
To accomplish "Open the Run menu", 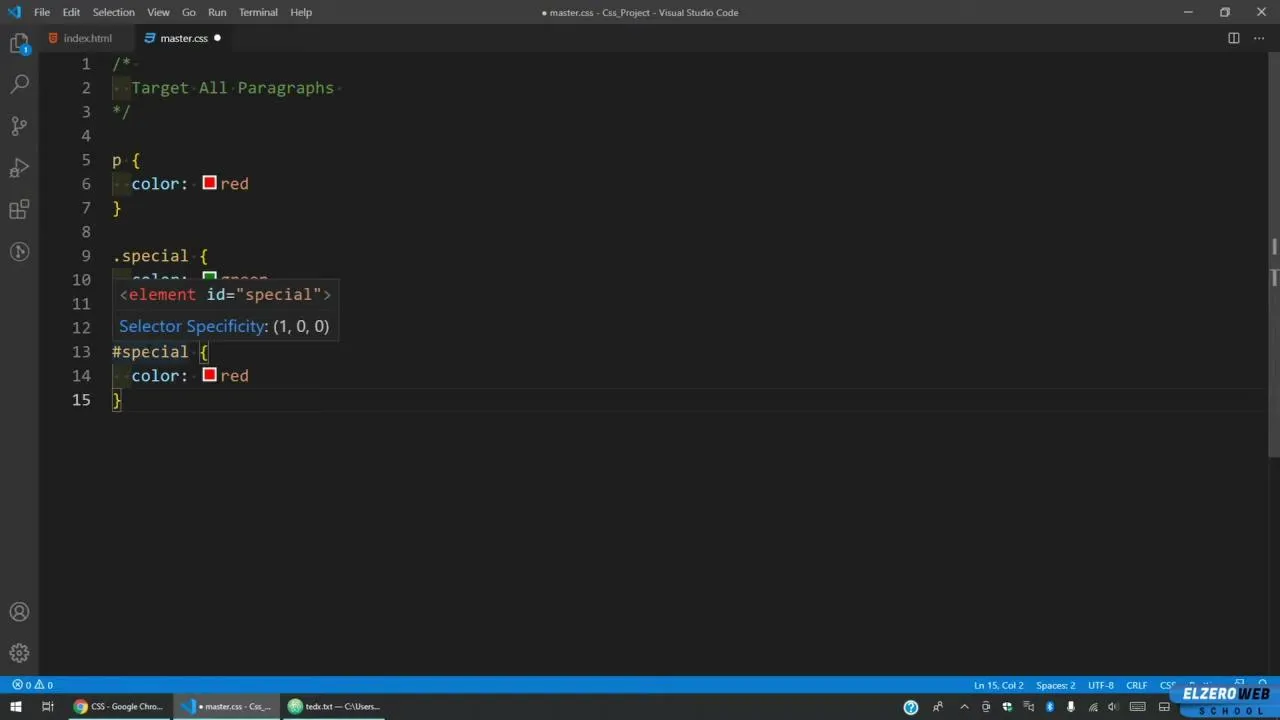I will (217, 12).
